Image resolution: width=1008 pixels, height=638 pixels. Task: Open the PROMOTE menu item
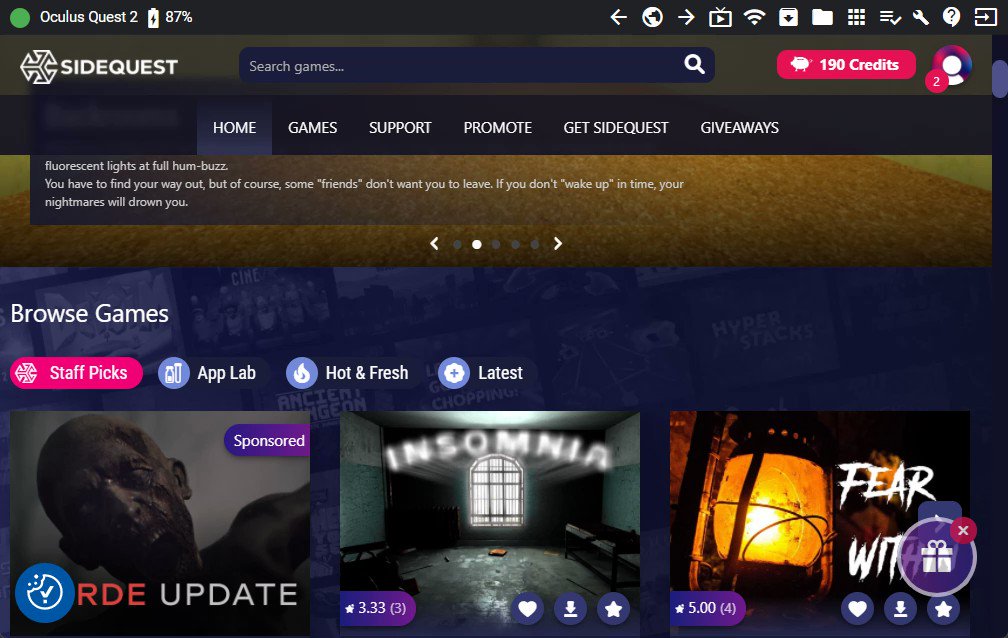pyautogui.click(x=498, y=127)
